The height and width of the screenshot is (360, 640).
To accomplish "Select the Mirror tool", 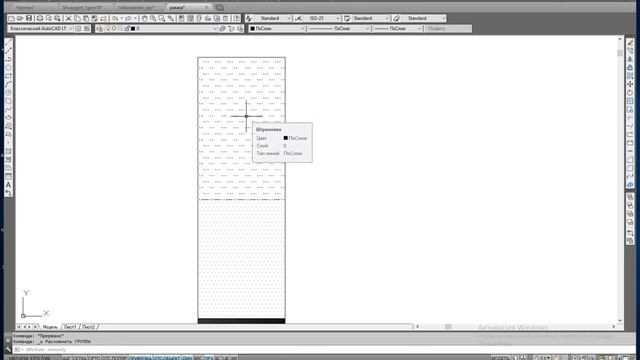I will coord(630,59).
